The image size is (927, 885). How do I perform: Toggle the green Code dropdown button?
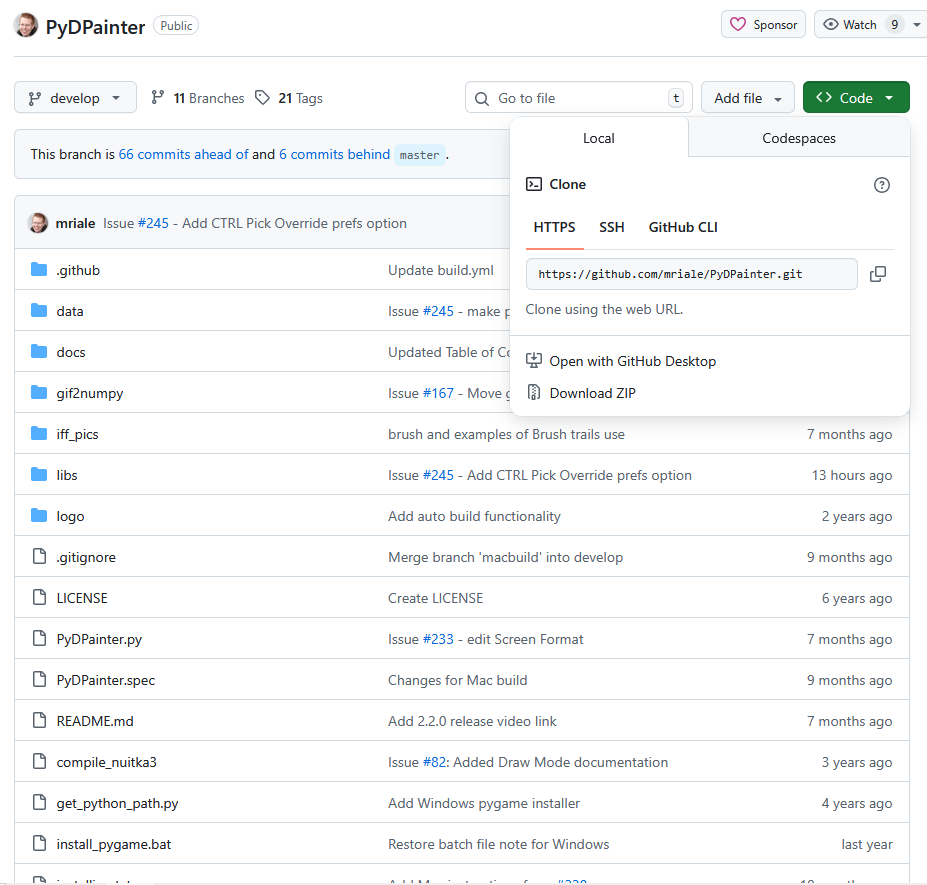pyautogui.click(x=855, y=98)
